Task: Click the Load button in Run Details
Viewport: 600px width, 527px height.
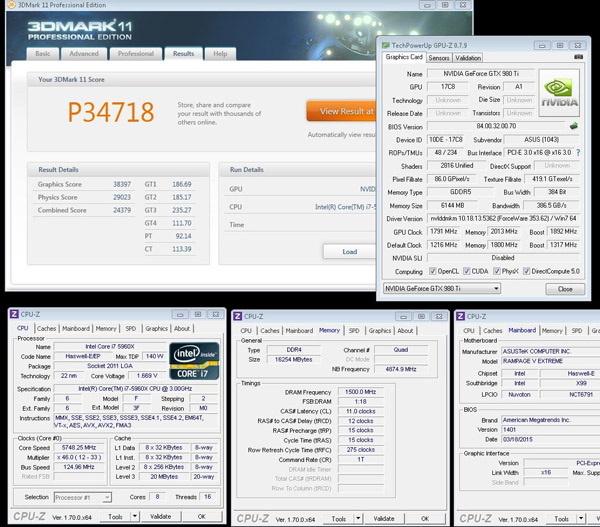Action: 350,251
